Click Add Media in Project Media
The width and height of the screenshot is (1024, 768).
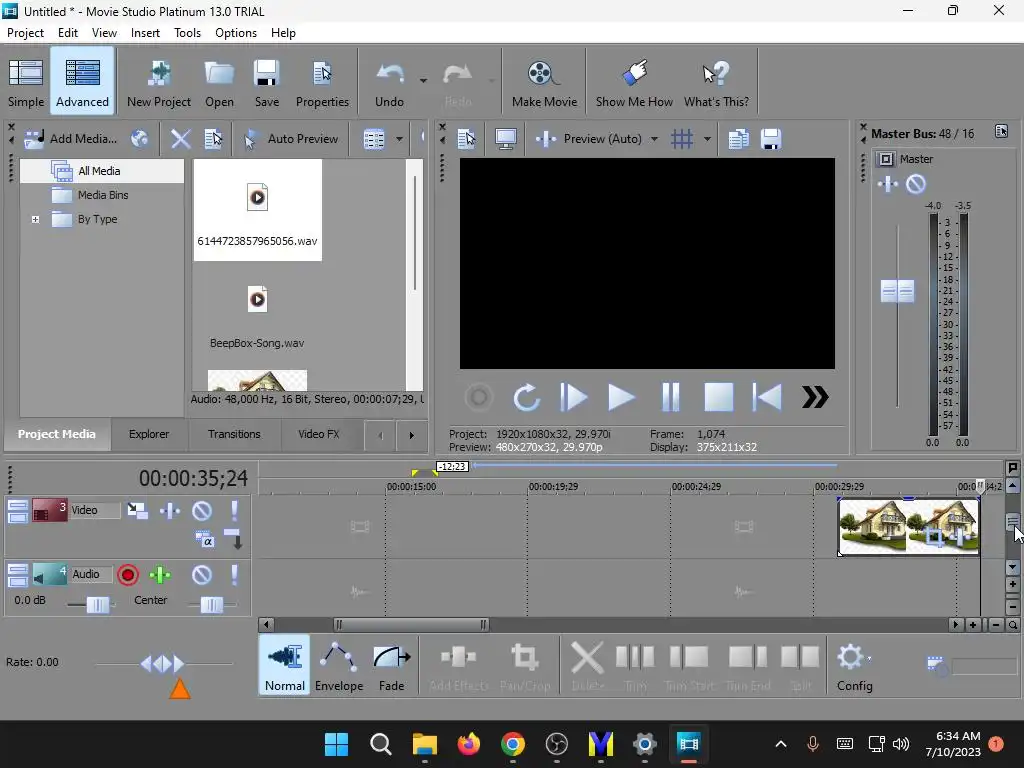(71, 138)
